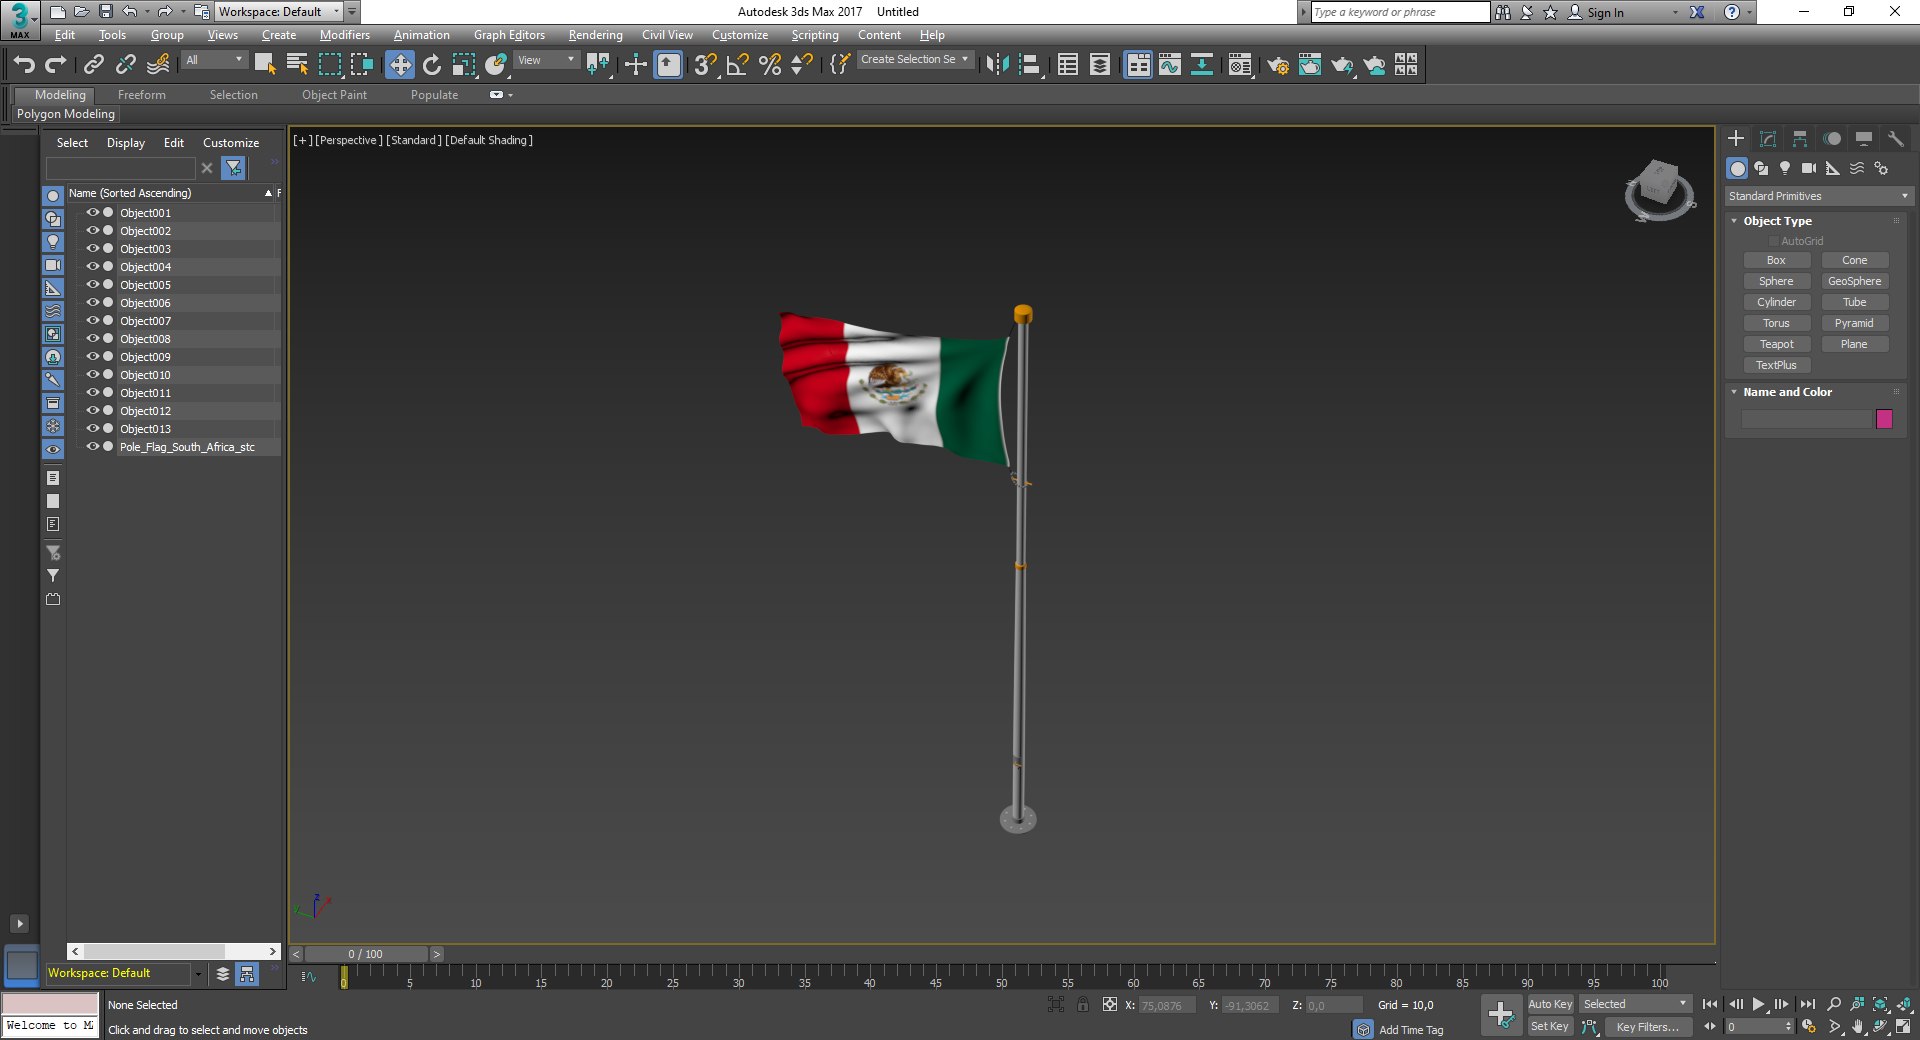This screenshot has width=1920, height=1040.
Task: Select the Select and Move tool
Action: point(400,65)
